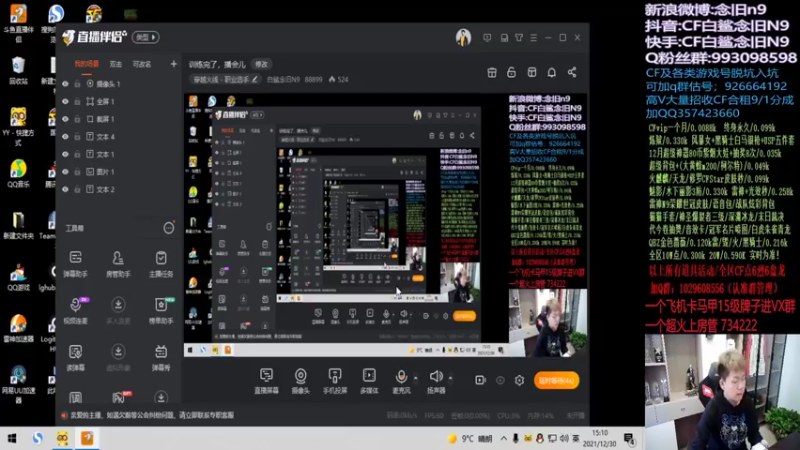Viewport: 800px width, 450px height.
Task: Download the 虚拟形象 tool
Action: pos(118,357)
